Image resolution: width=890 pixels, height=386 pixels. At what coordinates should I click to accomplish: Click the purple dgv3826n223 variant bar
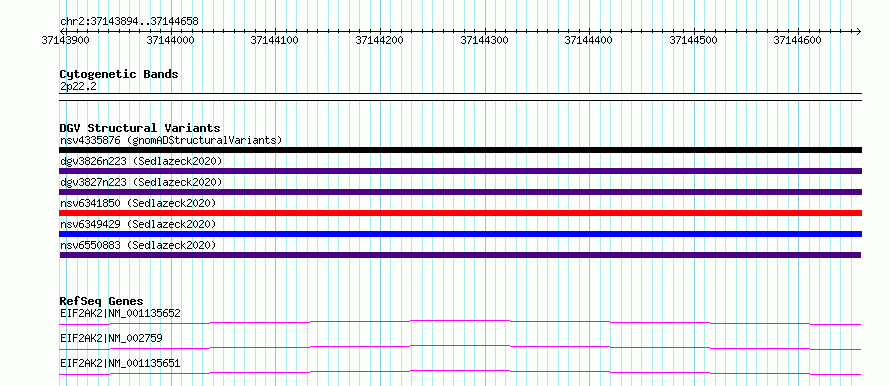coord(460,171)
